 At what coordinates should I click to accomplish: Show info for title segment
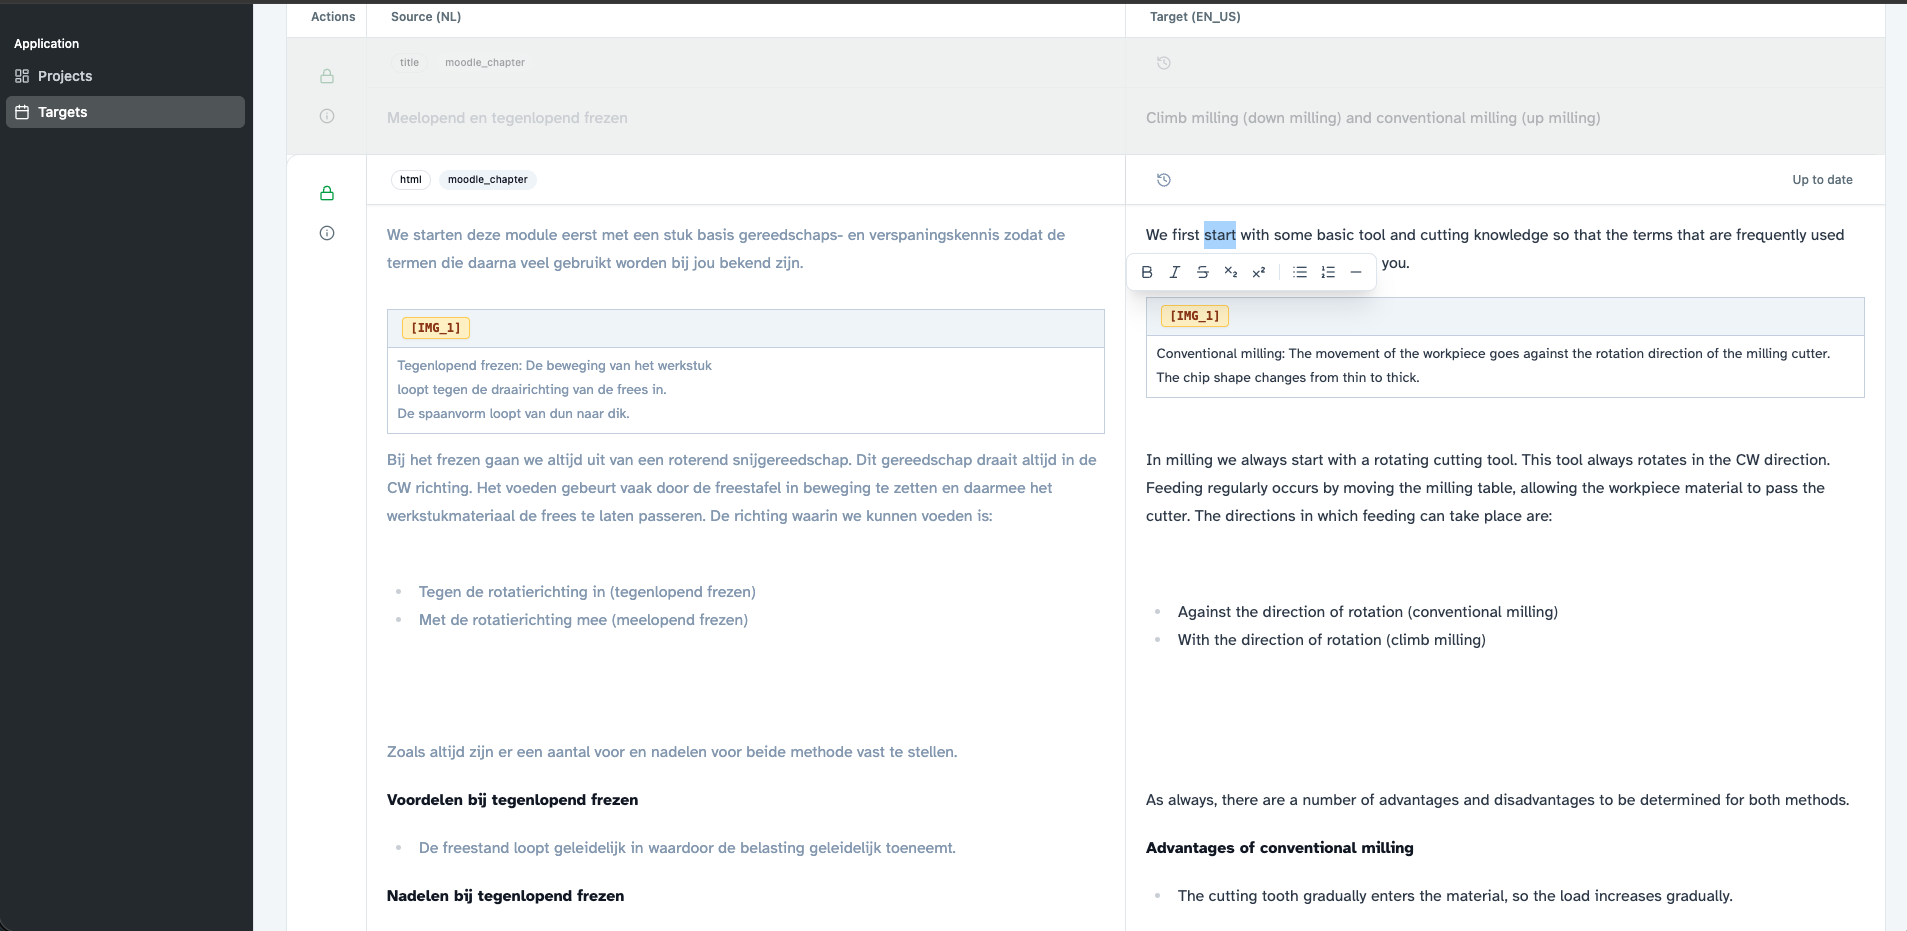(327, 116)
